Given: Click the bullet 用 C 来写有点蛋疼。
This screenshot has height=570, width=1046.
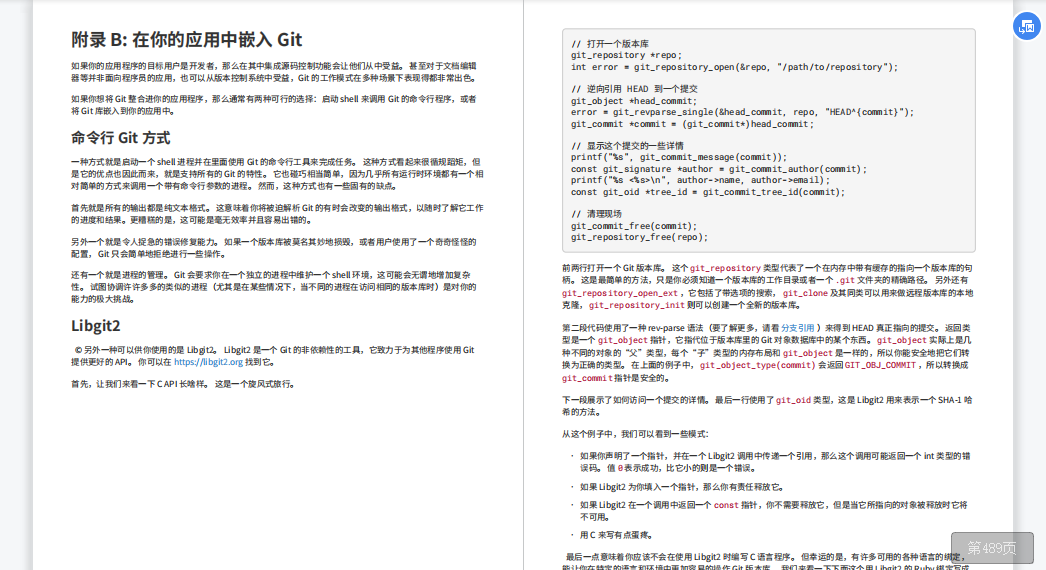Looking at the screenshot, I should click(616, 535).
